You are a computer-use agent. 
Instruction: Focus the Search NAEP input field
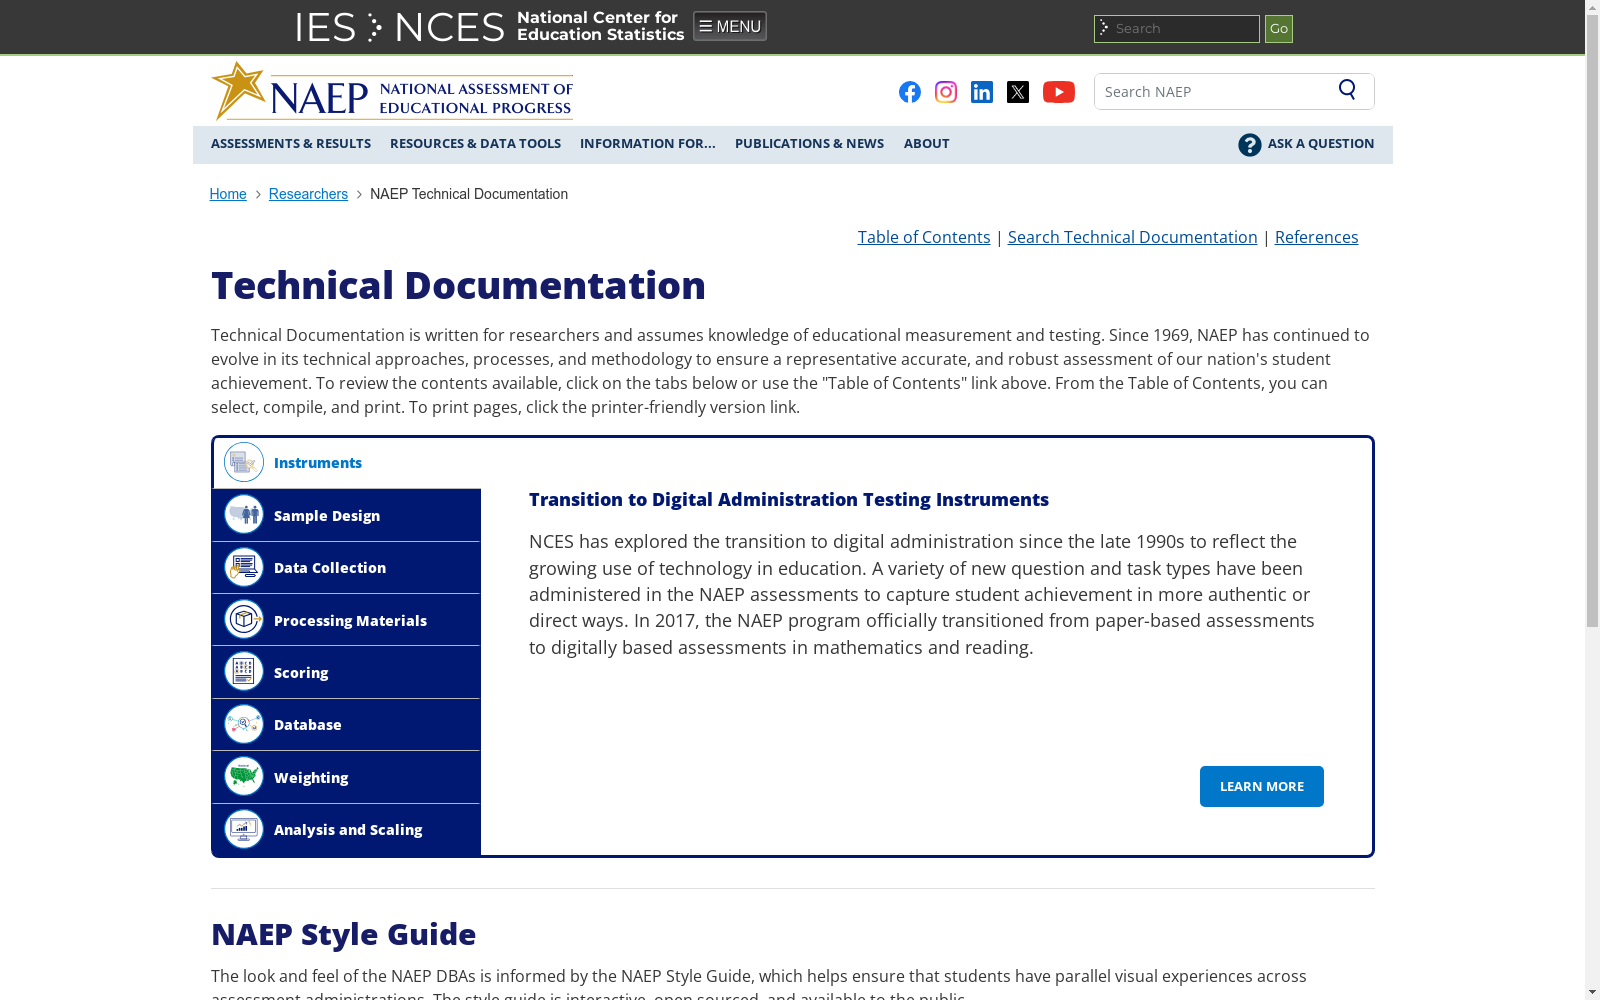[1215, 91]
